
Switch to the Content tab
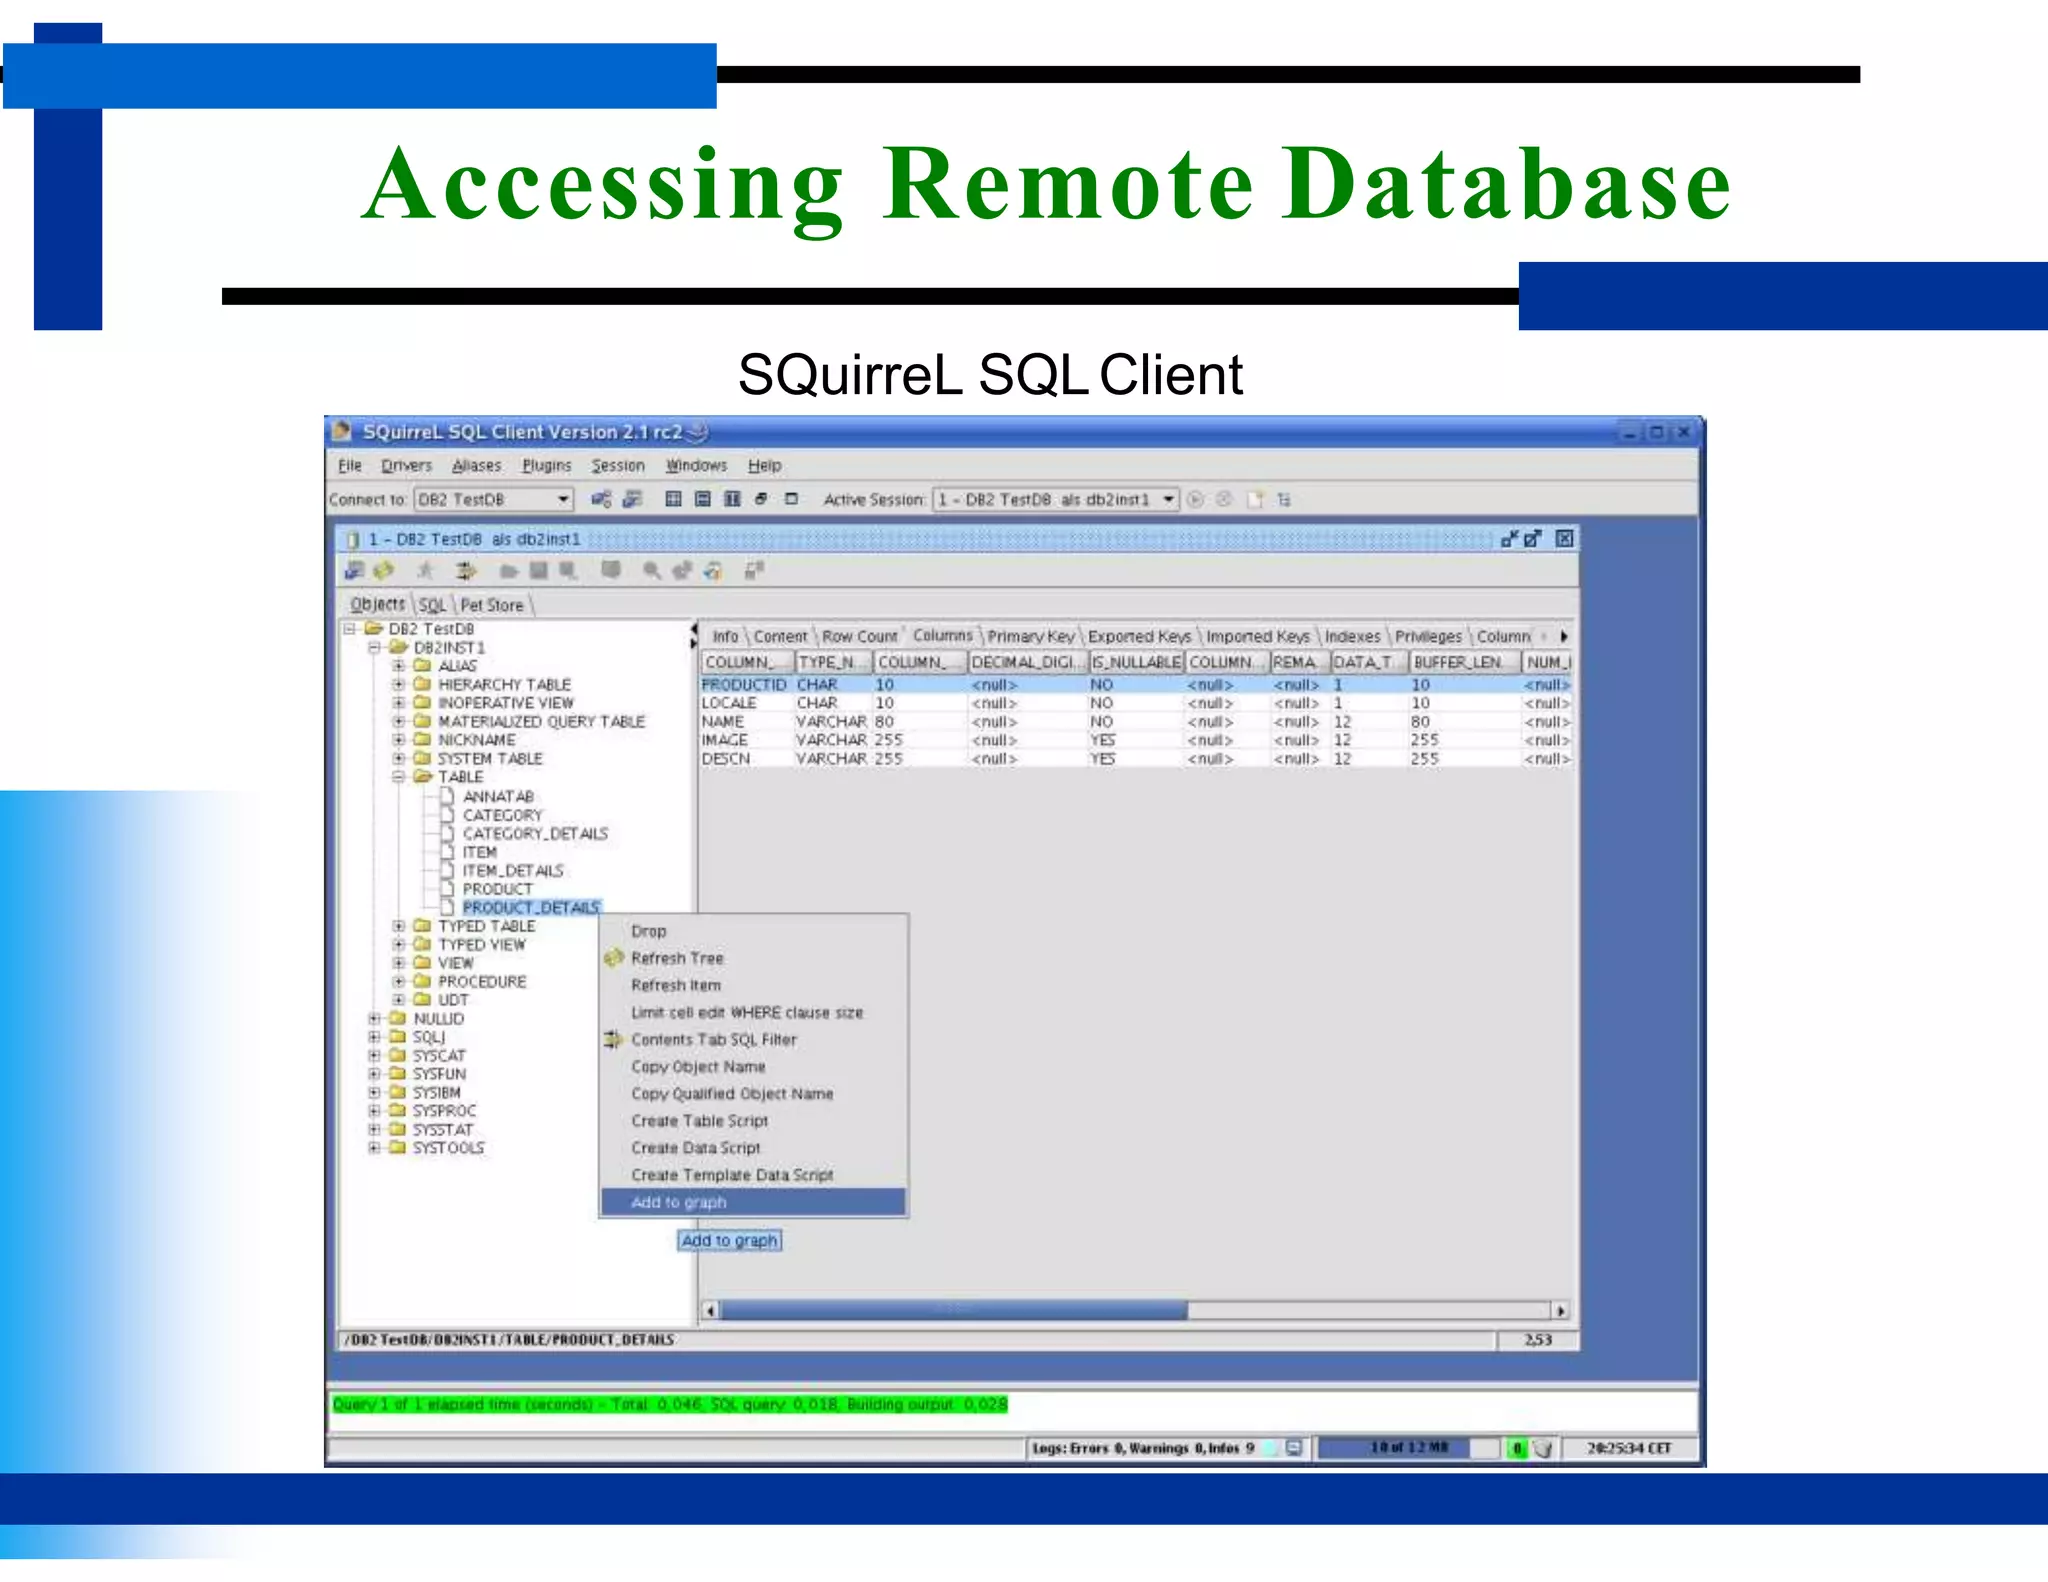click(780, 636)
